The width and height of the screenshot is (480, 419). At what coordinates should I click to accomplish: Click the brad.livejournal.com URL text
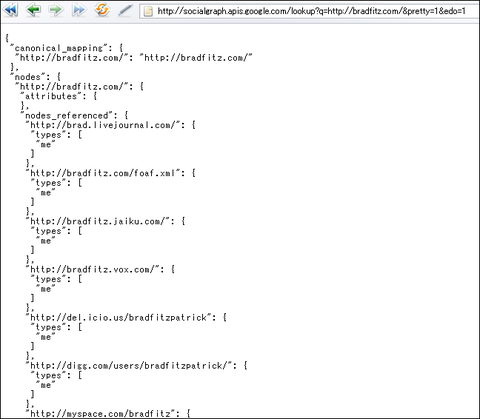[103, 125]
